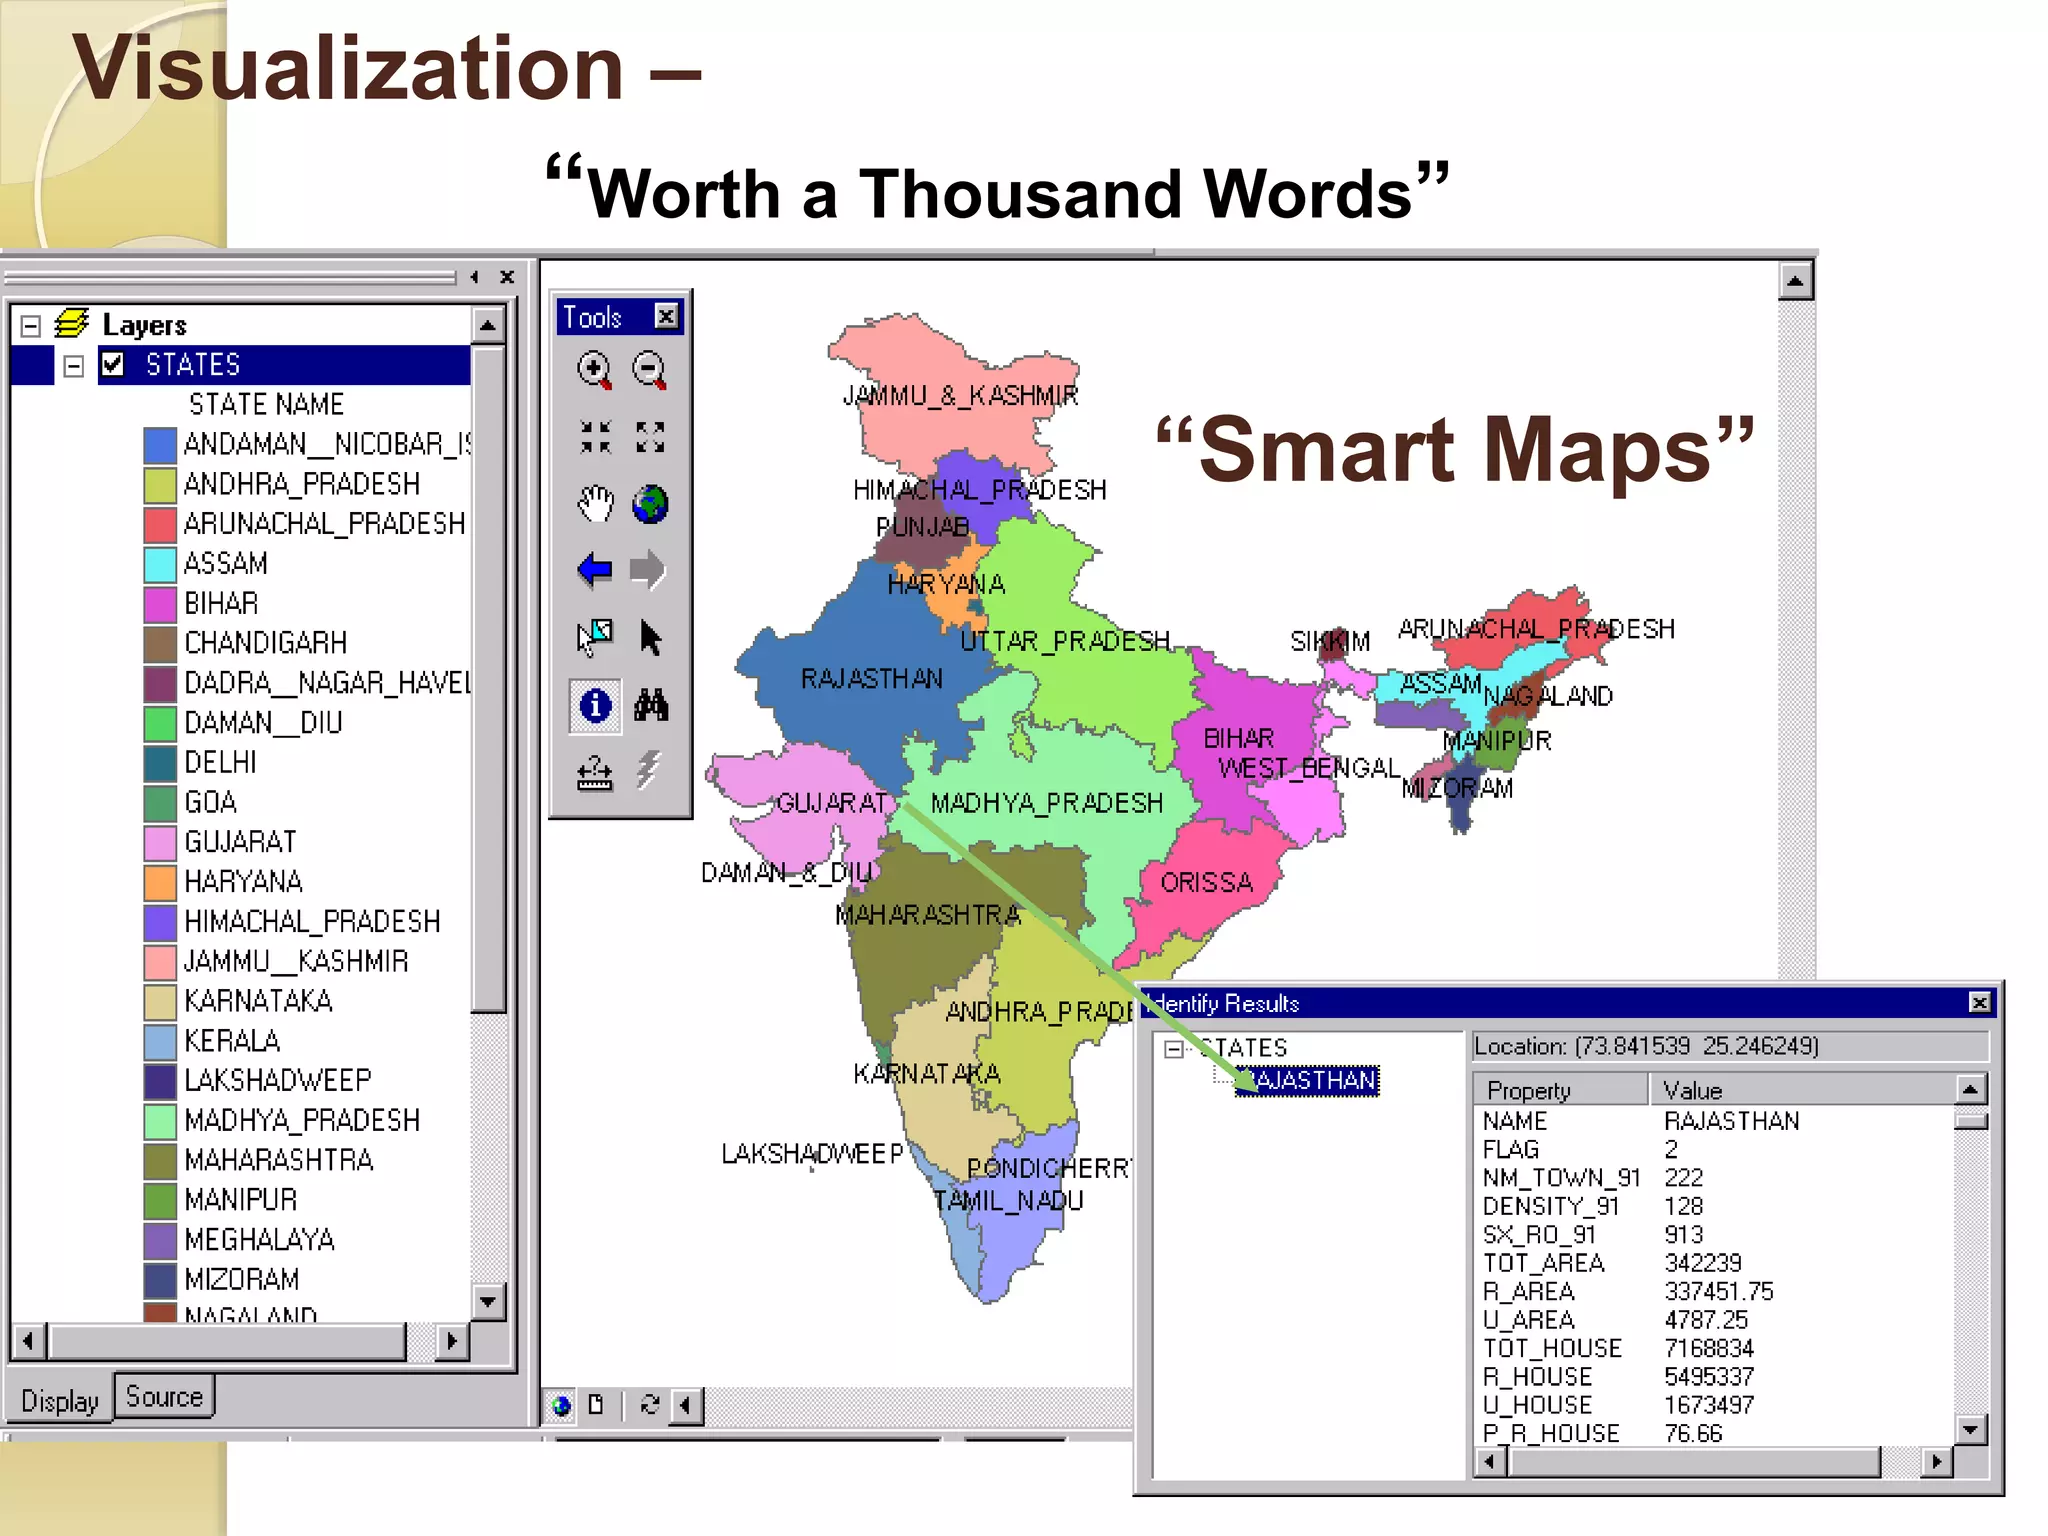
Task: Click the Fixed Zoom In icon
Action: coord(595,437)
